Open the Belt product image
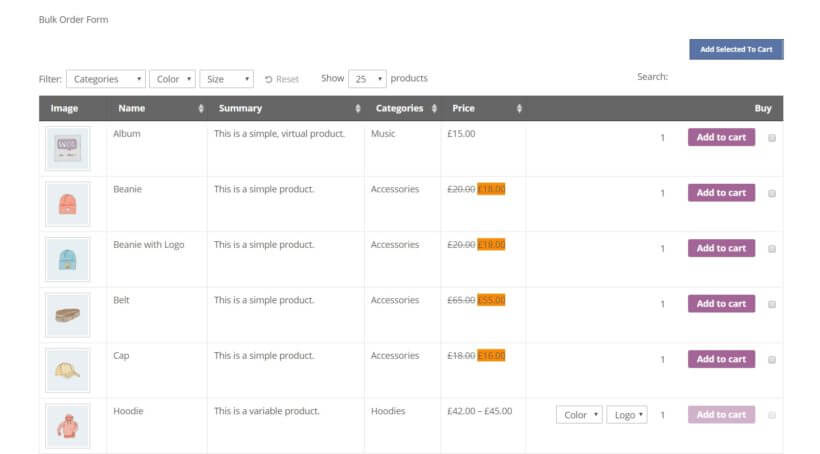The height and width of the screenshot is (454, 820). pos(67,315)
